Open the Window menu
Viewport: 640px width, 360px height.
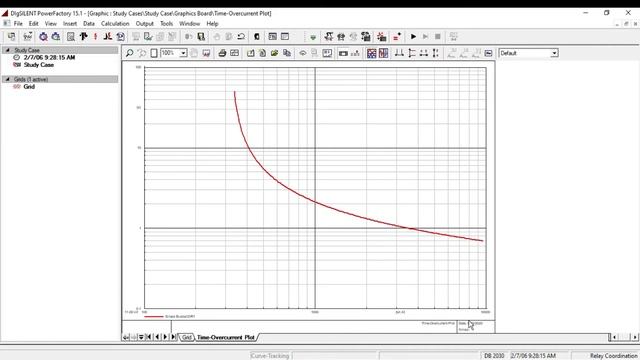coord(189,24)
